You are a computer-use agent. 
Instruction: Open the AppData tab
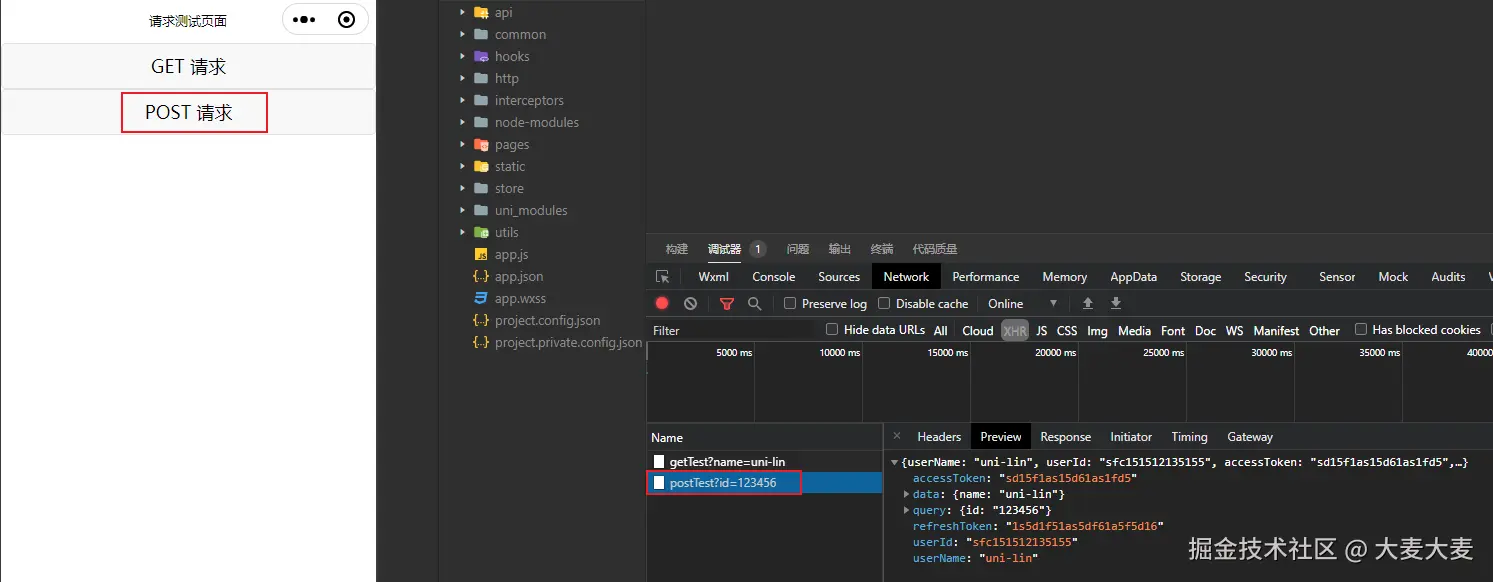pos(1133,277)
